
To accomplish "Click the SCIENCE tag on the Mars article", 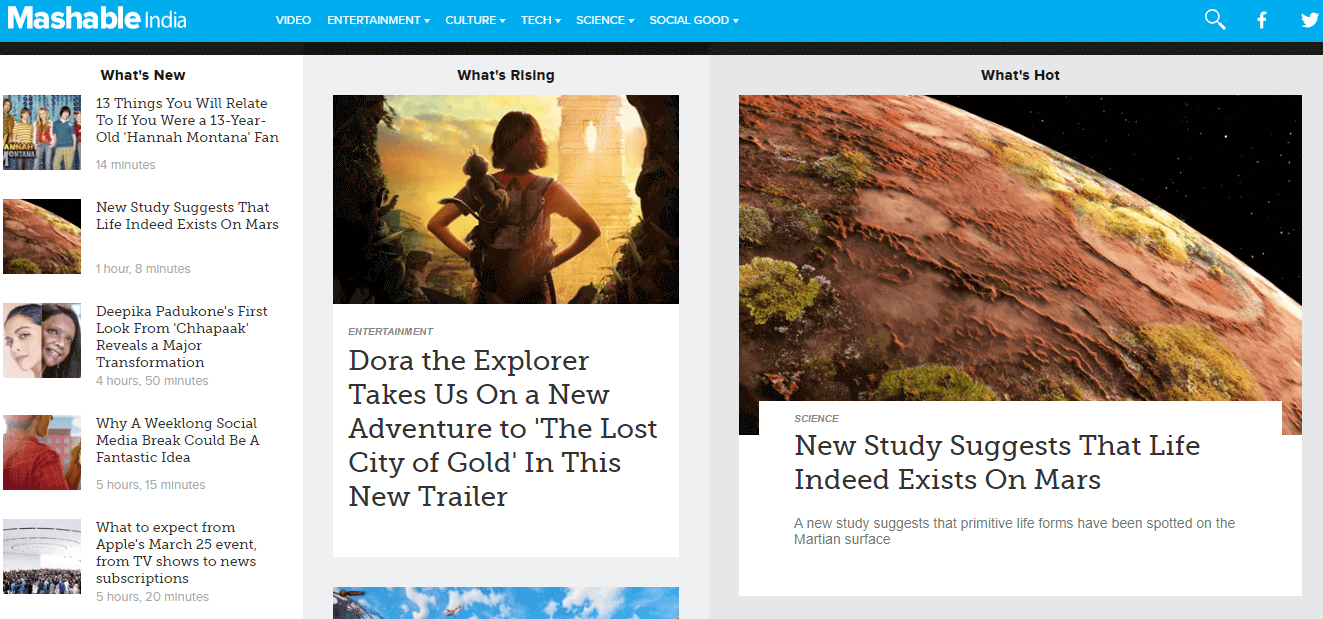I will click(817, 418).
